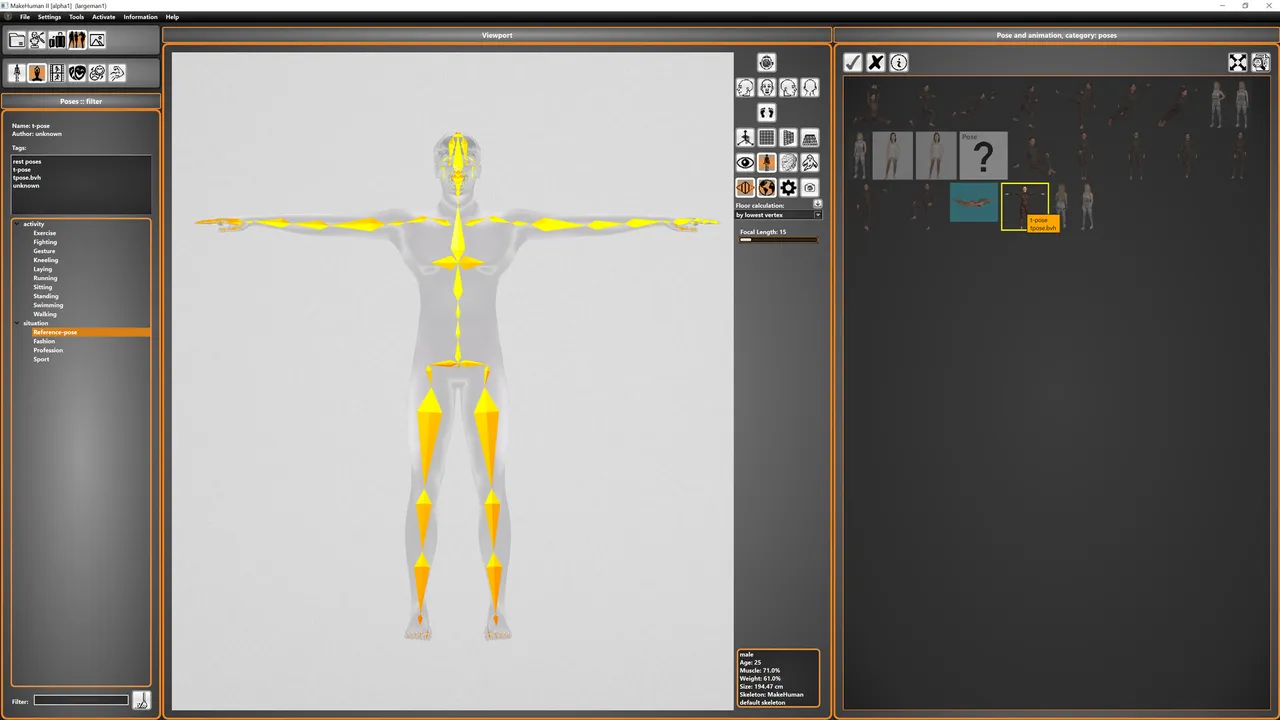This screenshot has width=1280, height=720.
Task: Click the clear filter broom button
Action: [x=141, y=700]
